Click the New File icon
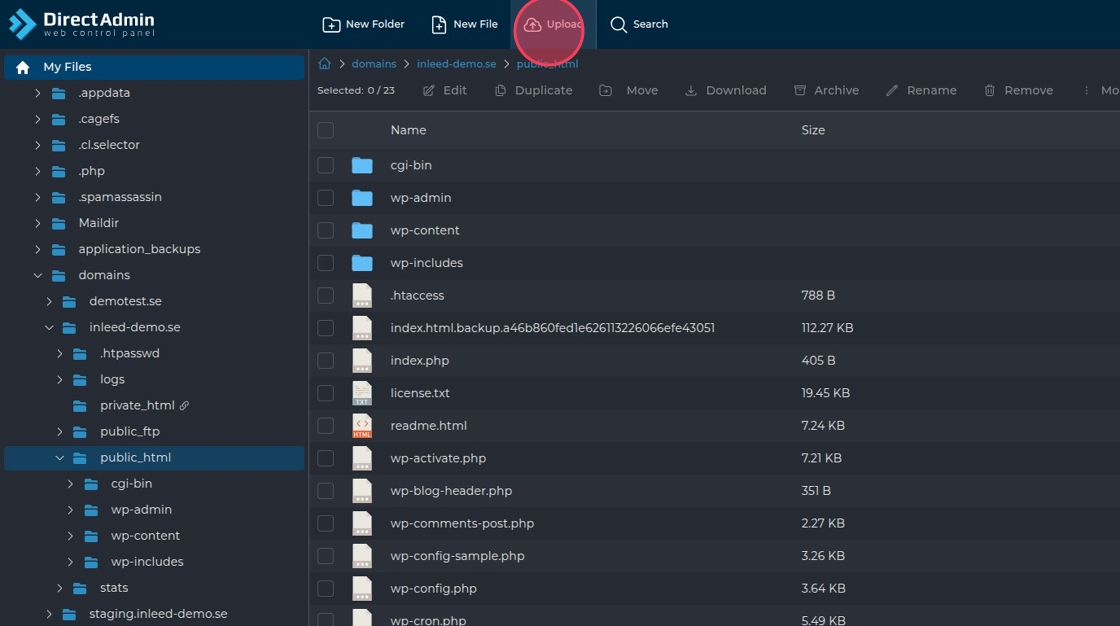Image resolution: width=1120 pixels, height=626 pixels. tap(439, 25)
